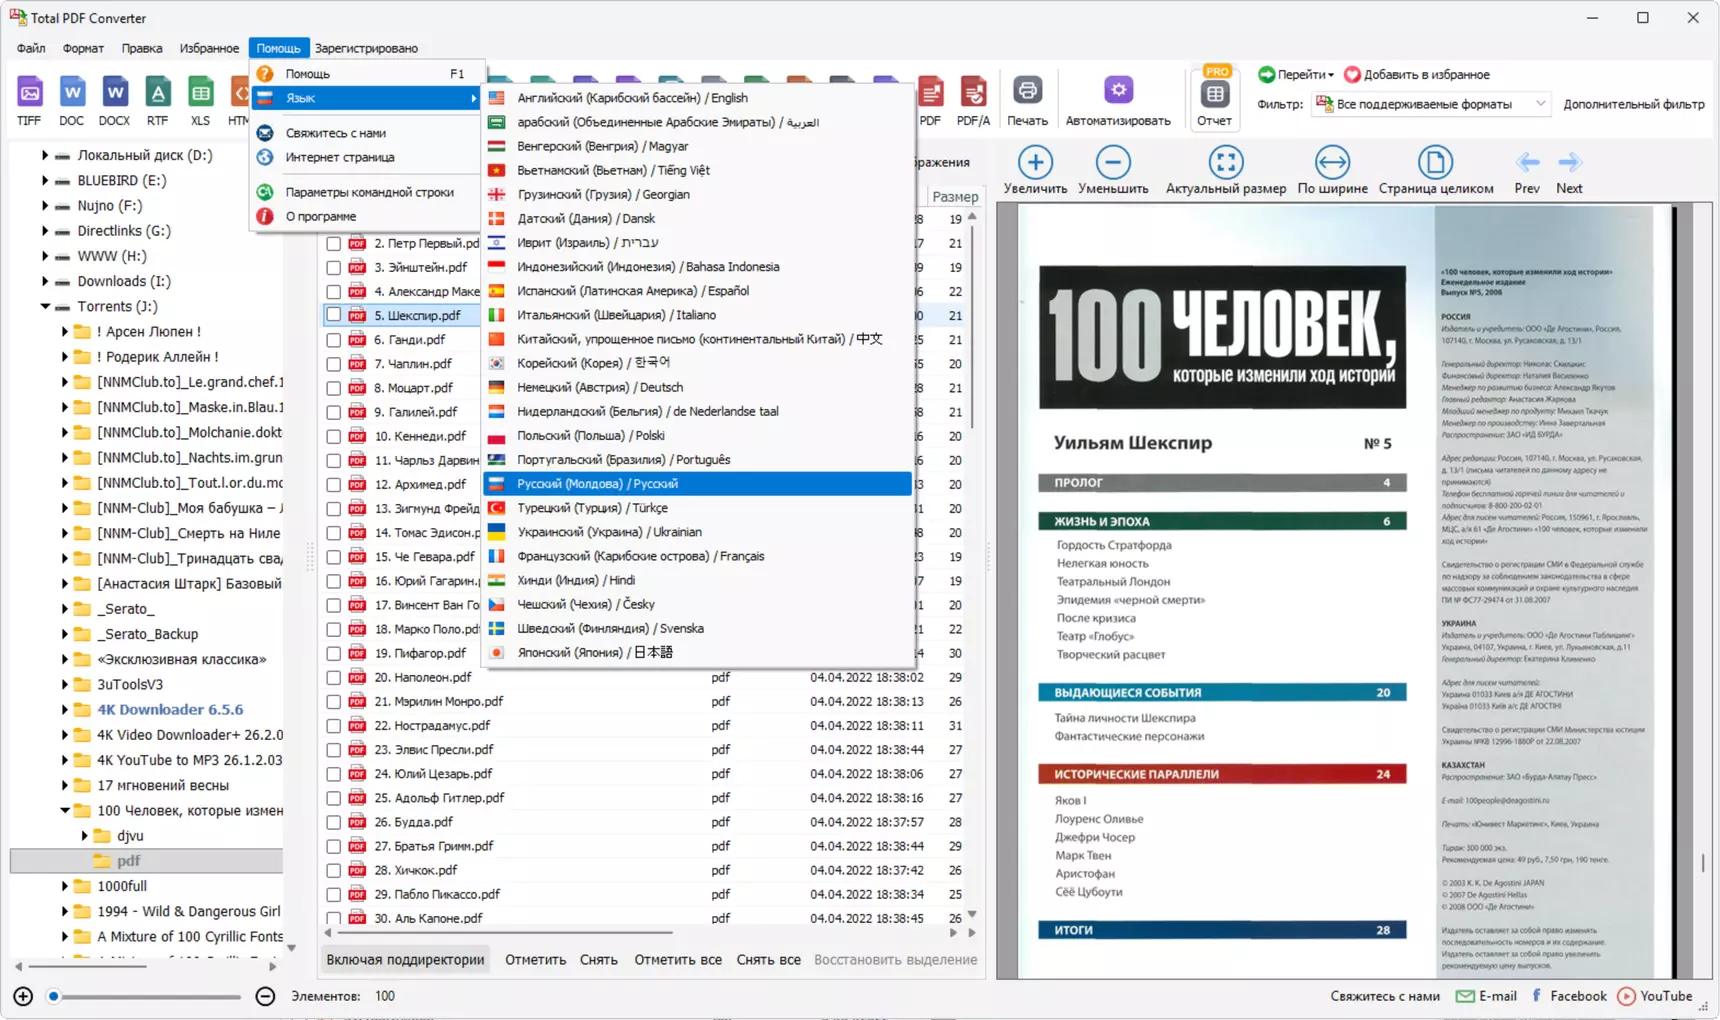
Task: Click the Добавить в избранное heart icon
Action: pyautogui.click(x=1352, y=74)
